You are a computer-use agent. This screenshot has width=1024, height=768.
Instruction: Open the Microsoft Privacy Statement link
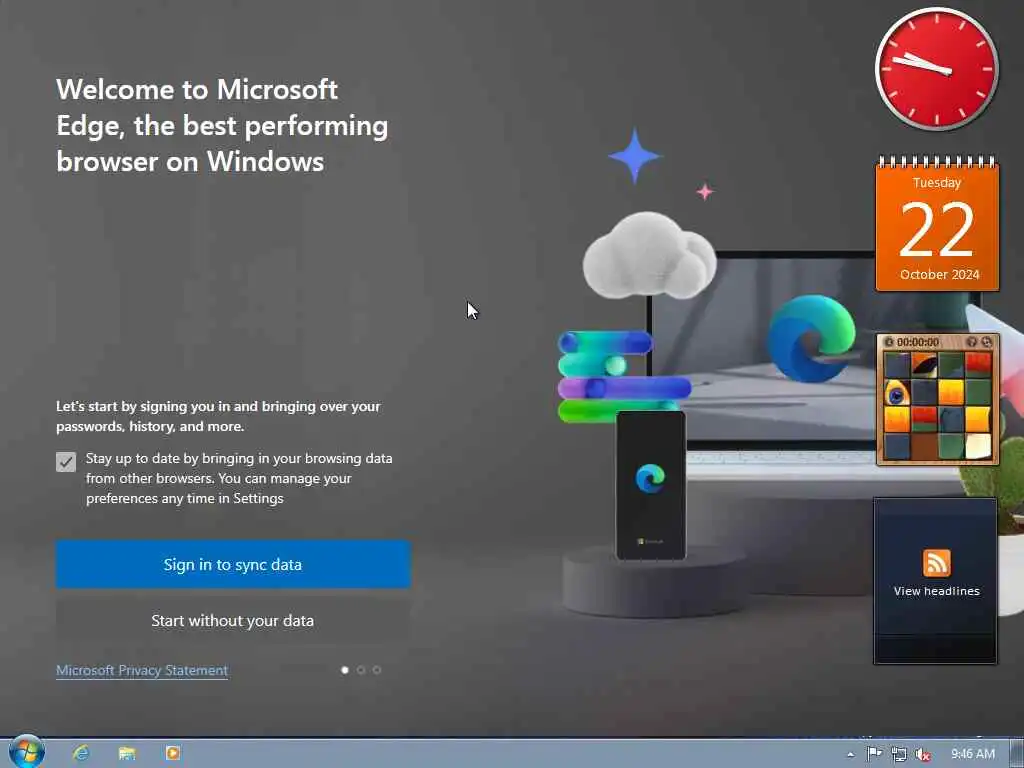tap(142, 670)
